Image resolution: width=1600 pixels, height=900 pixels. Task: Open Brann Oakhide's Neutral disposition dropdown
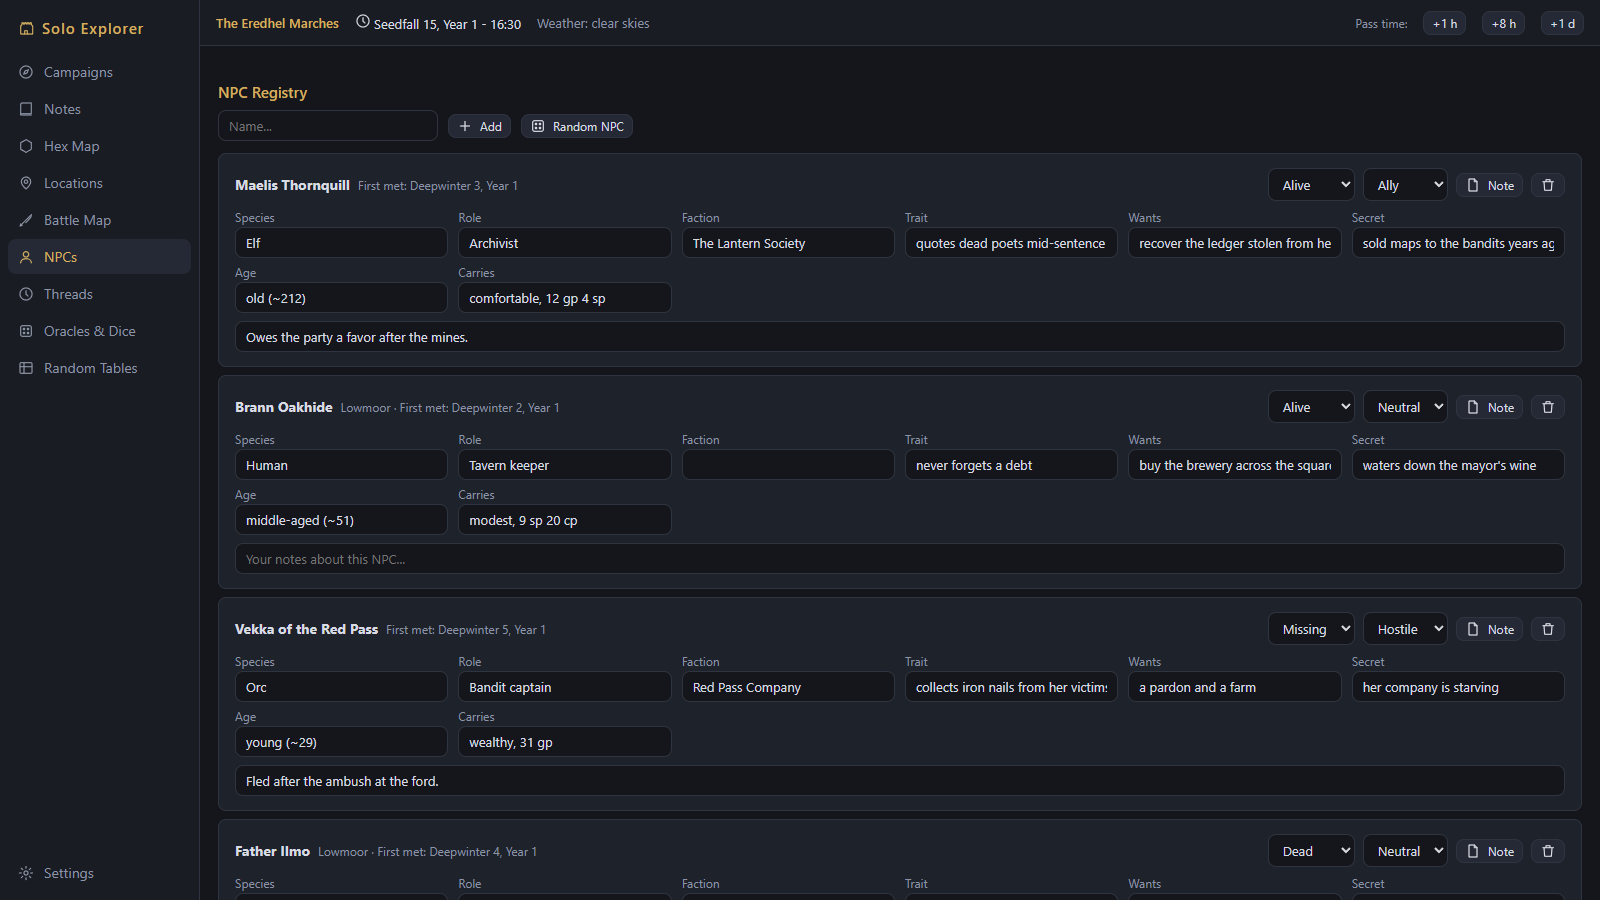pos(1405,407)
